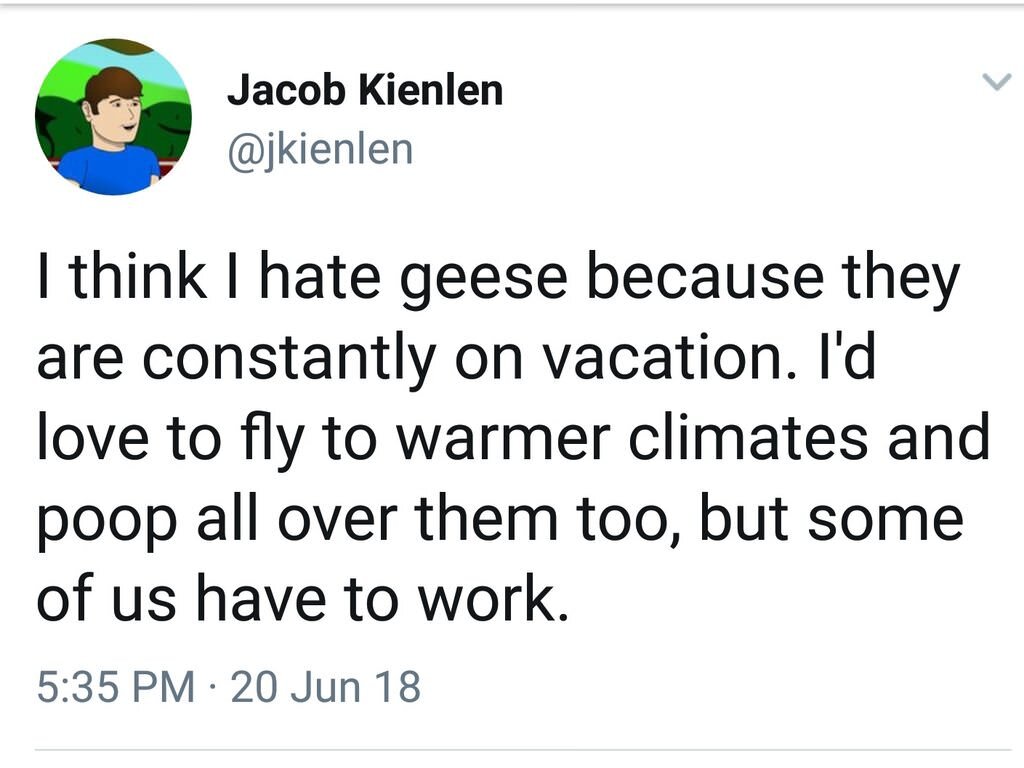
Task: Open the Jacob Kienlen display name link
Action: point(365,92)
